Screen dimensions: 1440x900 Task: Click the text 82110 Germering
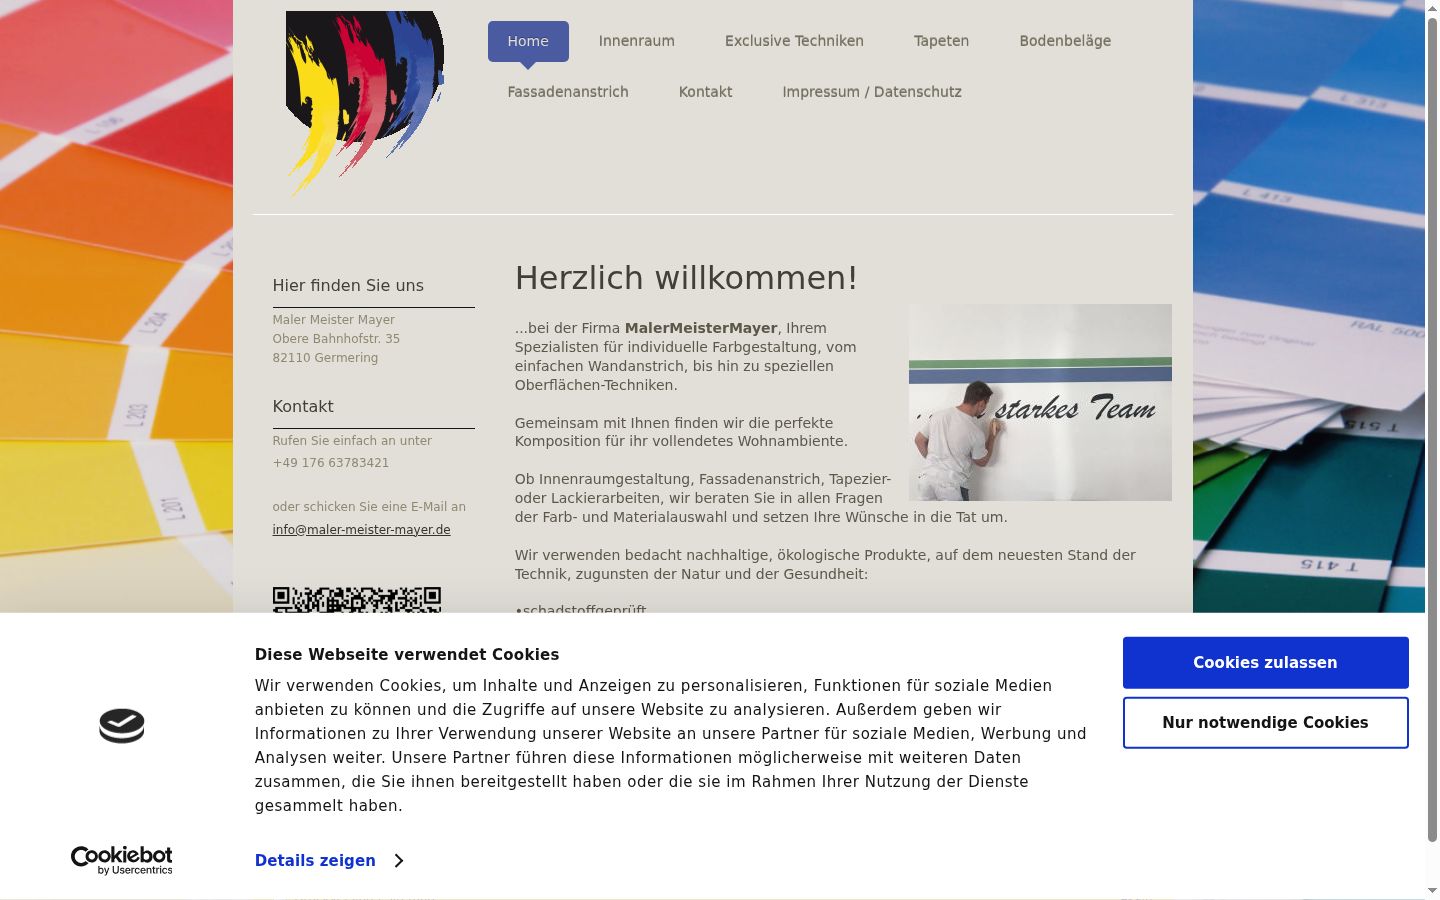coord(325,358)
